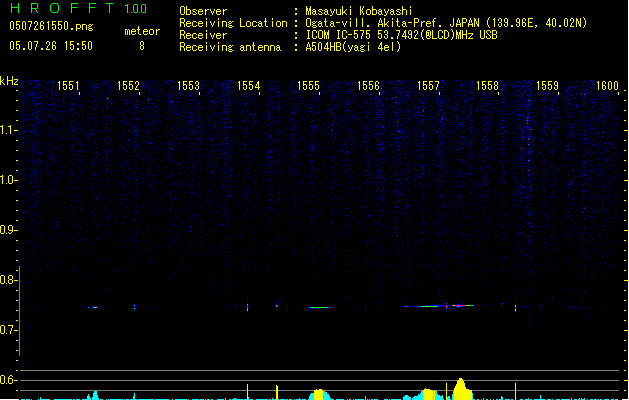Click time marker 1556
Image resolution: width=629 pixels, height=400 pixels.
(368, 86)
